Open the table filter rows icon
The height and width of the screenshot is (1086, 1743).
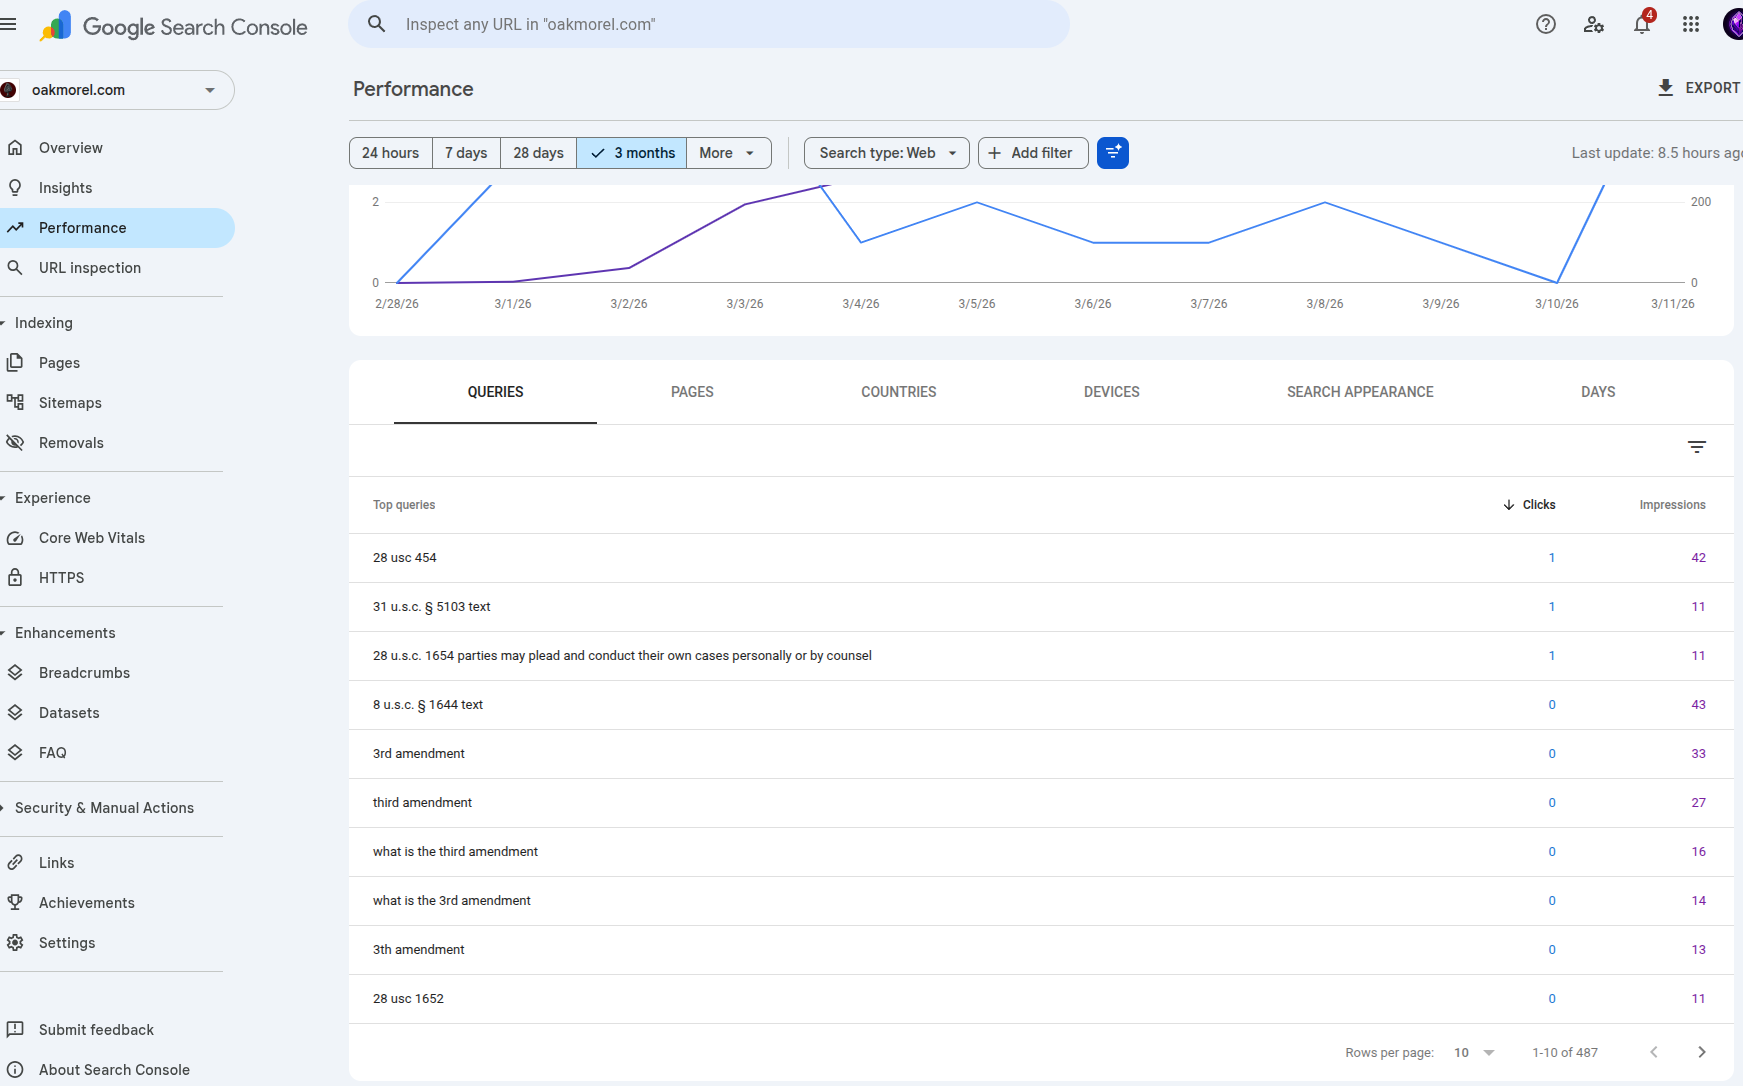(1696, 447)
